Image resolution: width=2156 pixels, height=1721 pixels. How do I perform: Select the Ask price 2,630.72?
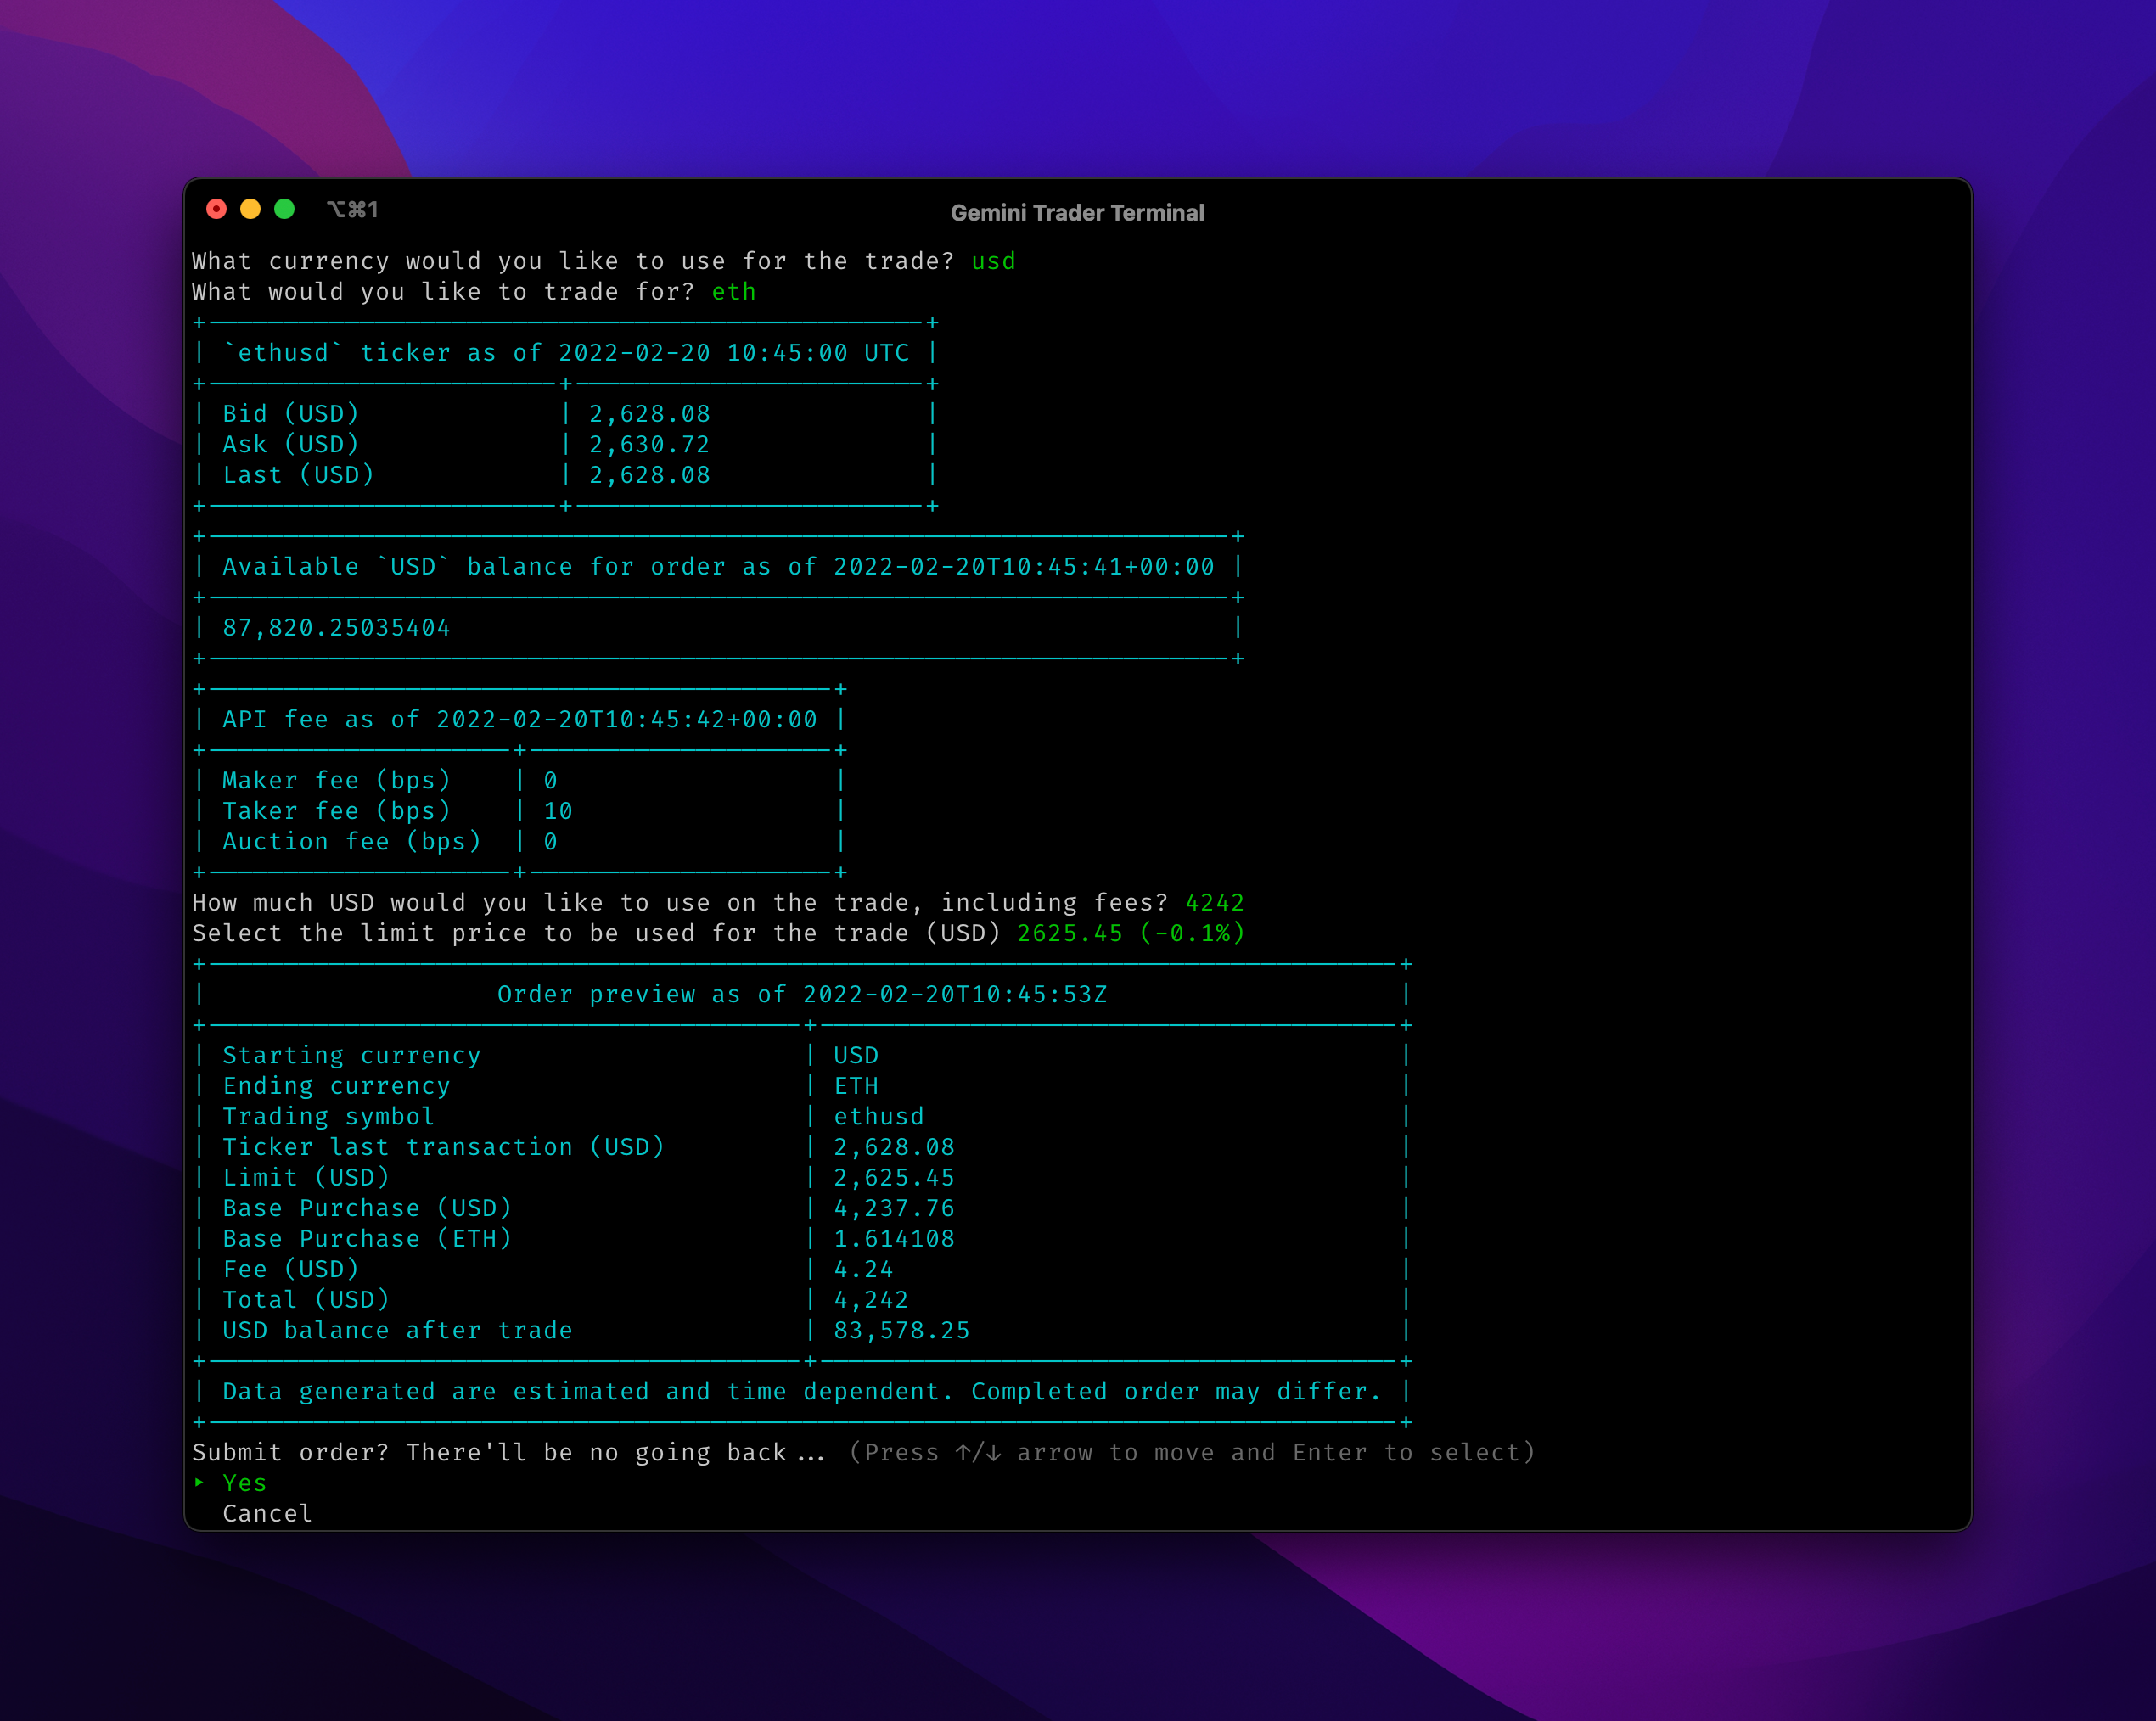pos(649,445)
